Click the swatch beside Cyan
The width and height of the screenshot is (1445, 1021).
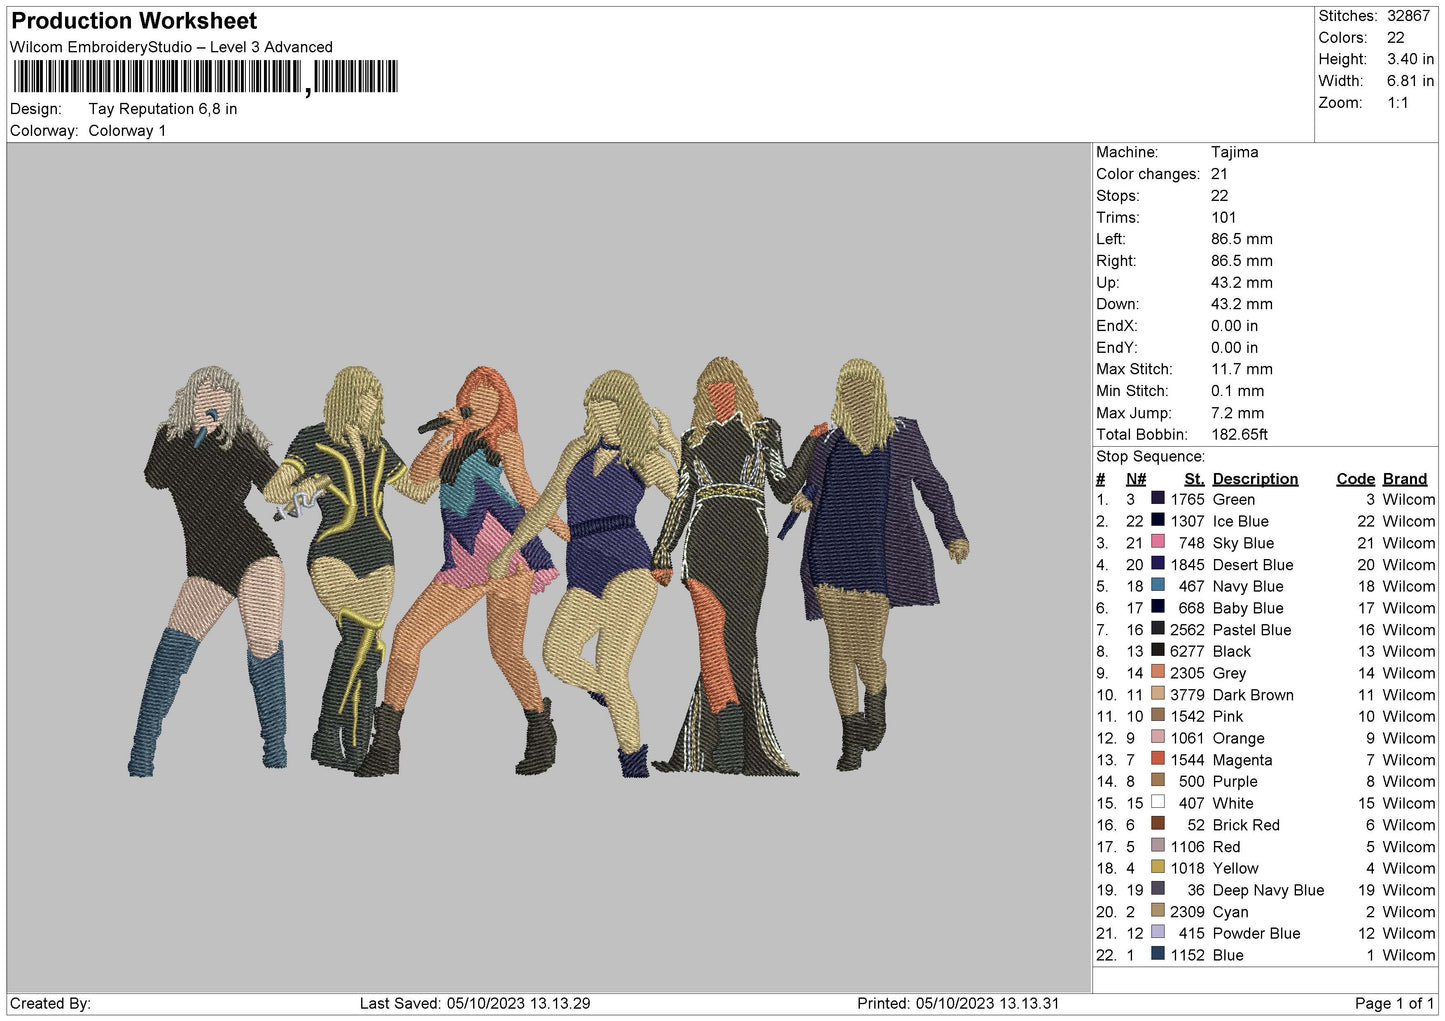pyautogui.click(x=1157, y=910)
